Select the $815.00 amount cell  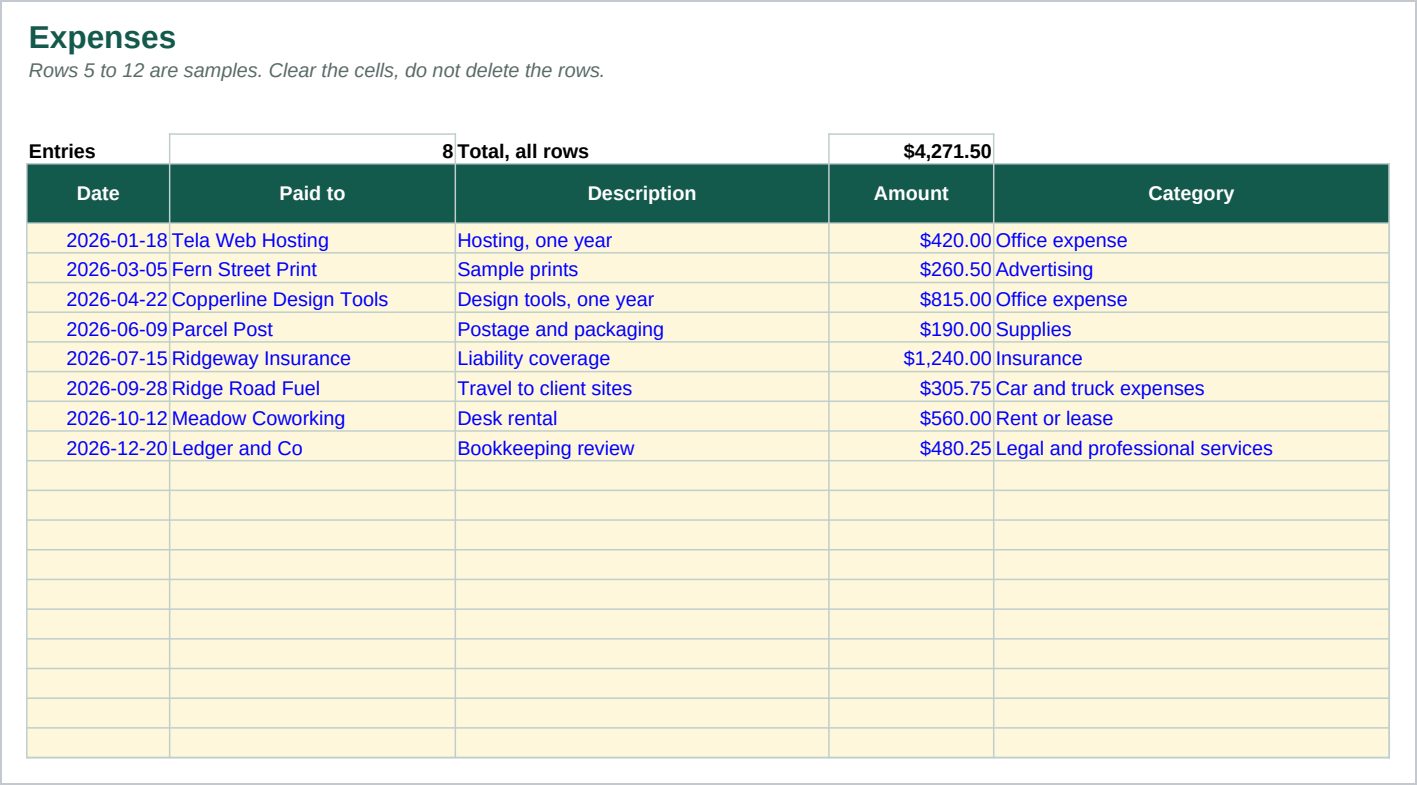click(x=911, y=299)
